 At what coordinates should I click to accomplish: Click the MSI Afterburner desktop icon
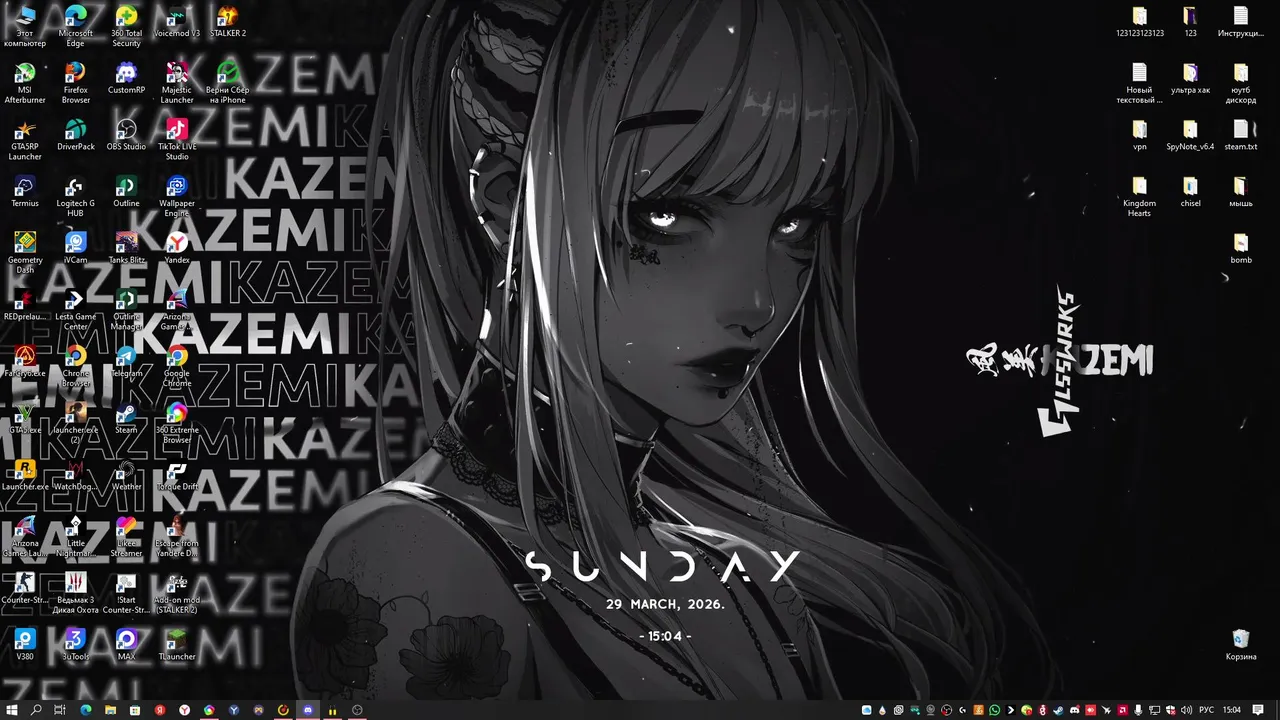pos(25,83)
